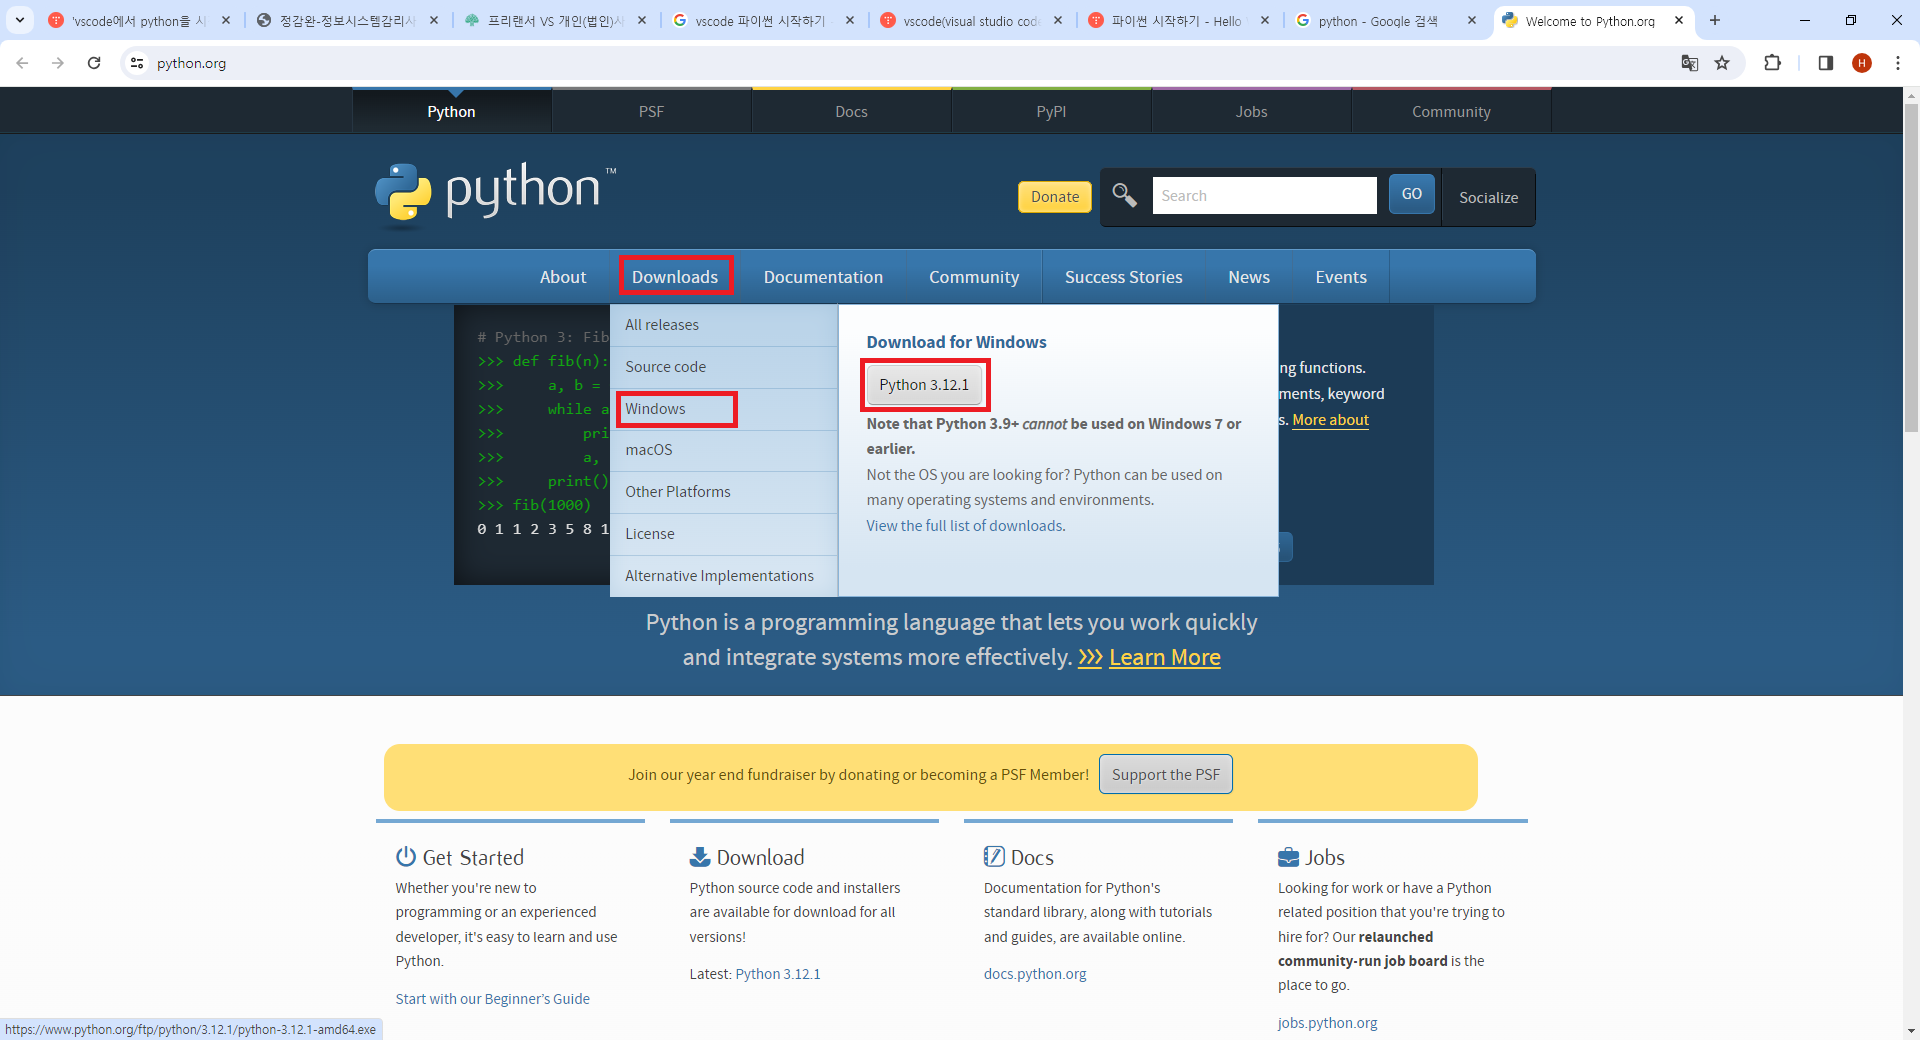This screenshot has height=1040, width=1920.
Task: Open the About menu
Action: pyautogui.click(x=563, y=277)
